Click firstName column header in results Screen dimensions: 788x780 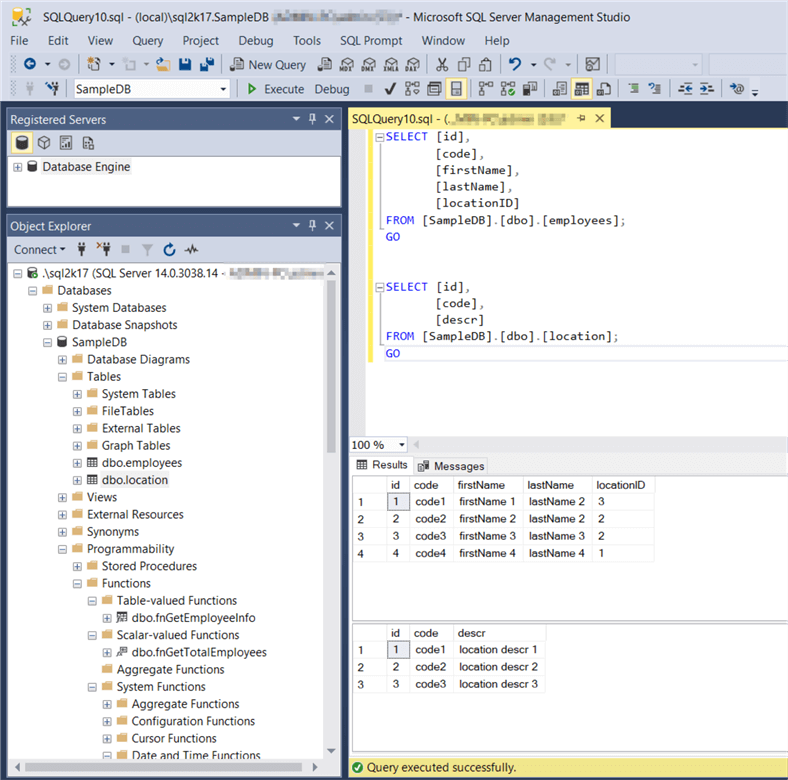coord(480,485)
